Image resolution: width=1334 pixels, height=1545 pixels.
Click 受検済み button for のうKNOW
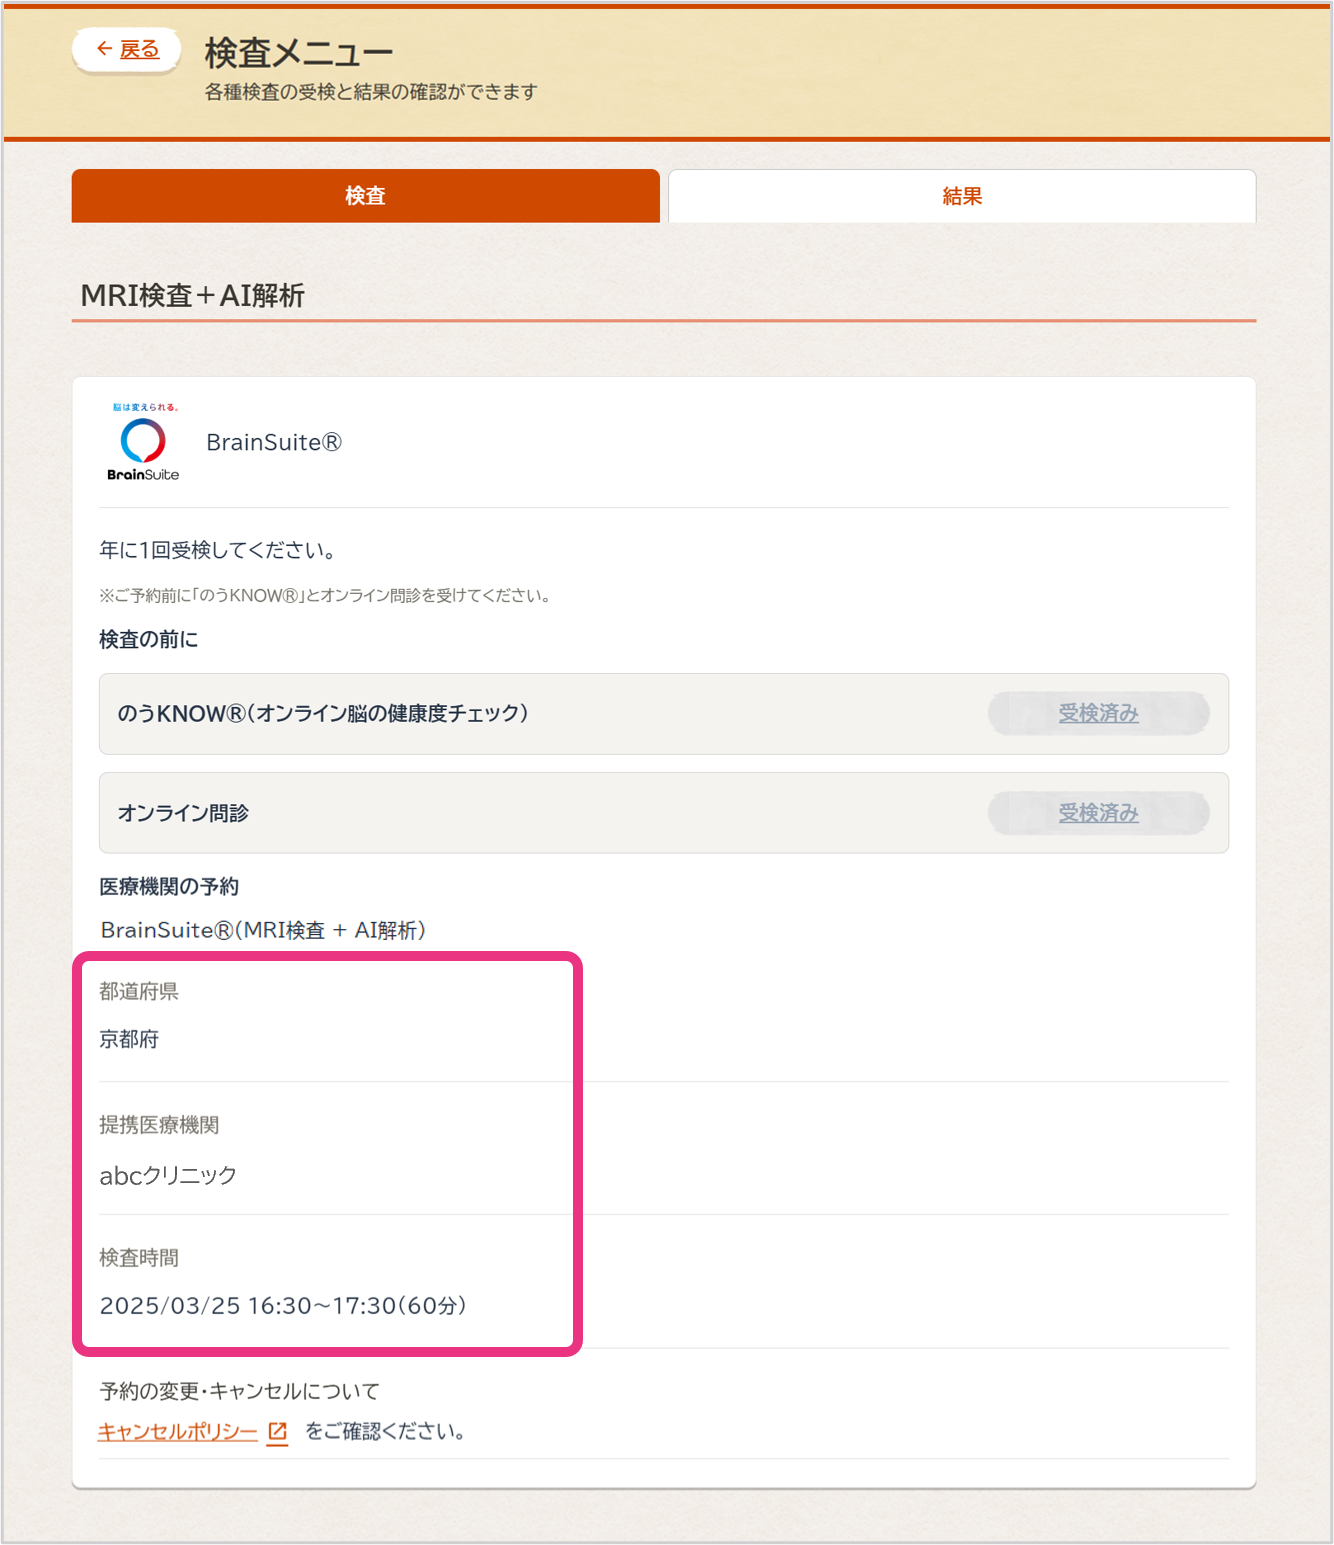[1098, 714]
